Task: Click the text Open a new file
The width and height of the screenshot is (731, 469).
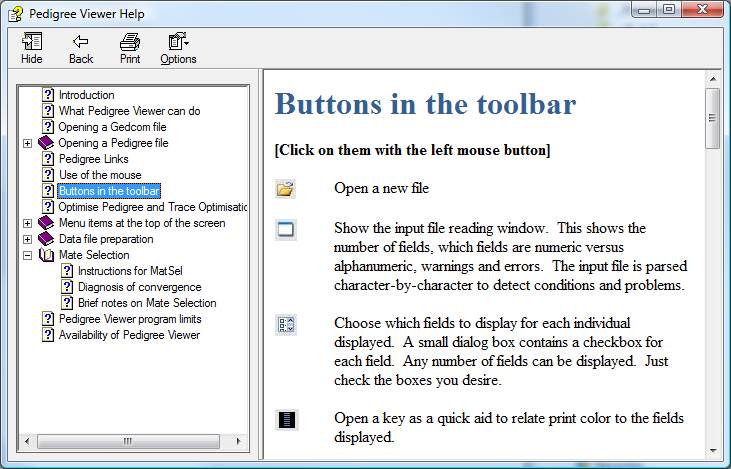Action: click(381, 188)
